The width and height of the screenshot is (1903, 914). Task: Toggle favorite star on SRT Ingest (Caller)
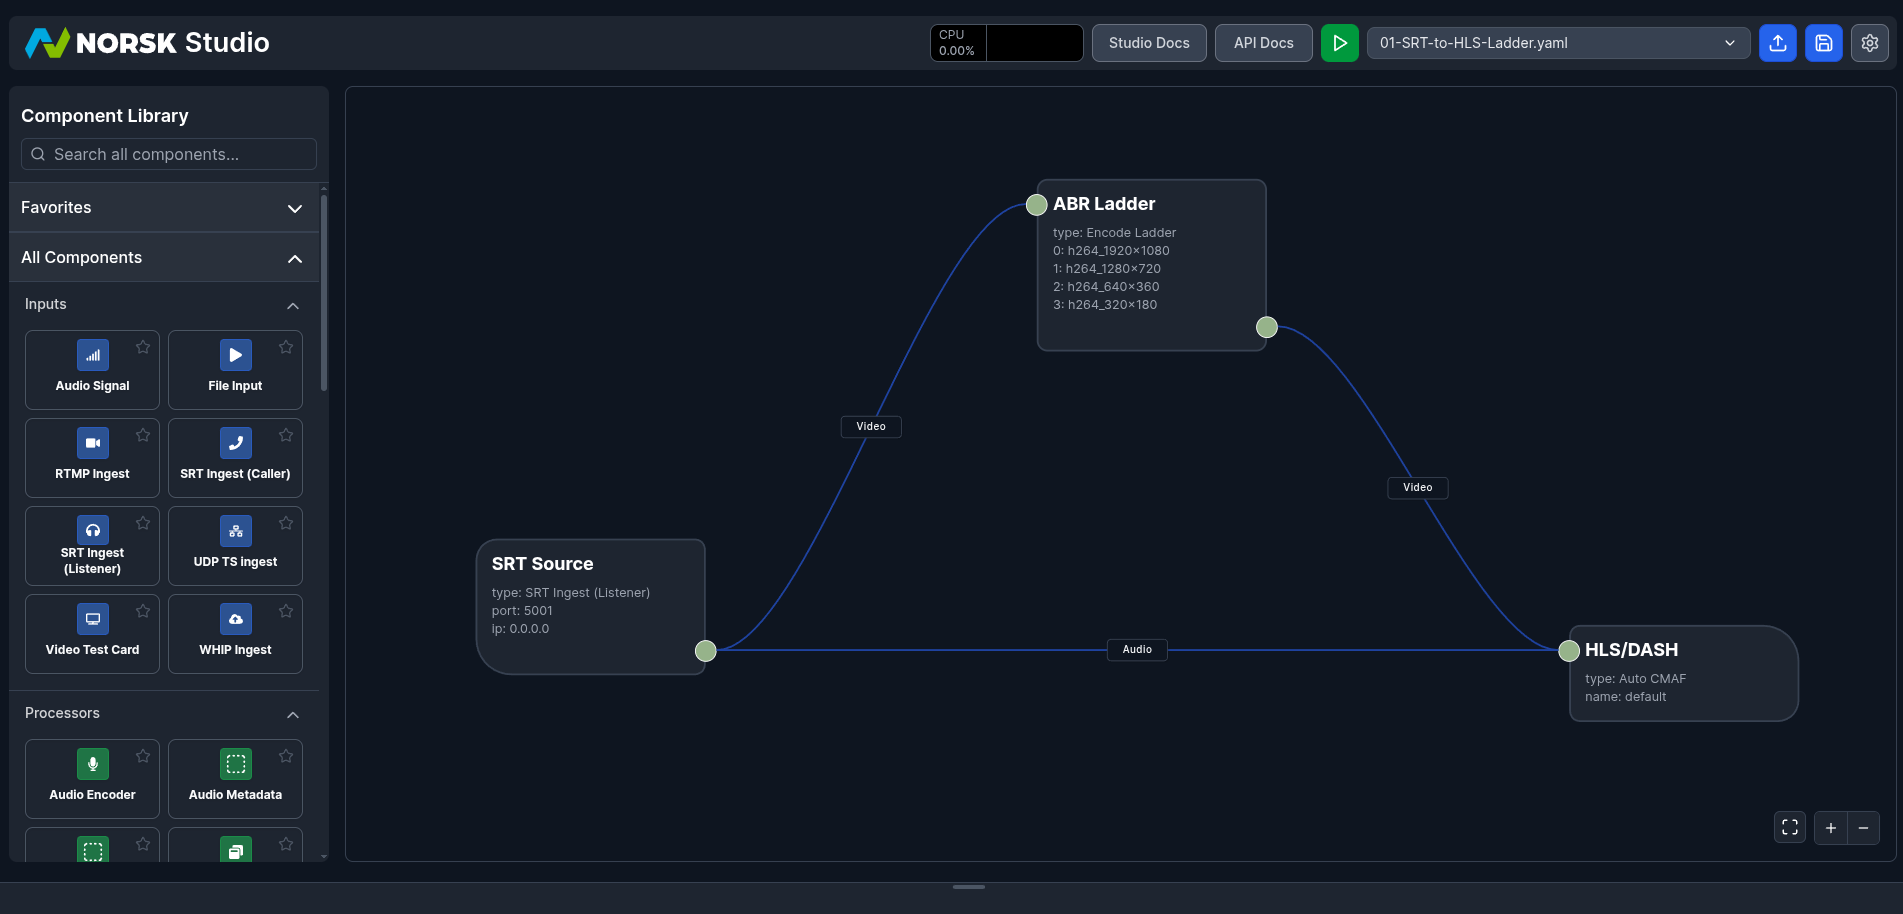click(286, 435)
